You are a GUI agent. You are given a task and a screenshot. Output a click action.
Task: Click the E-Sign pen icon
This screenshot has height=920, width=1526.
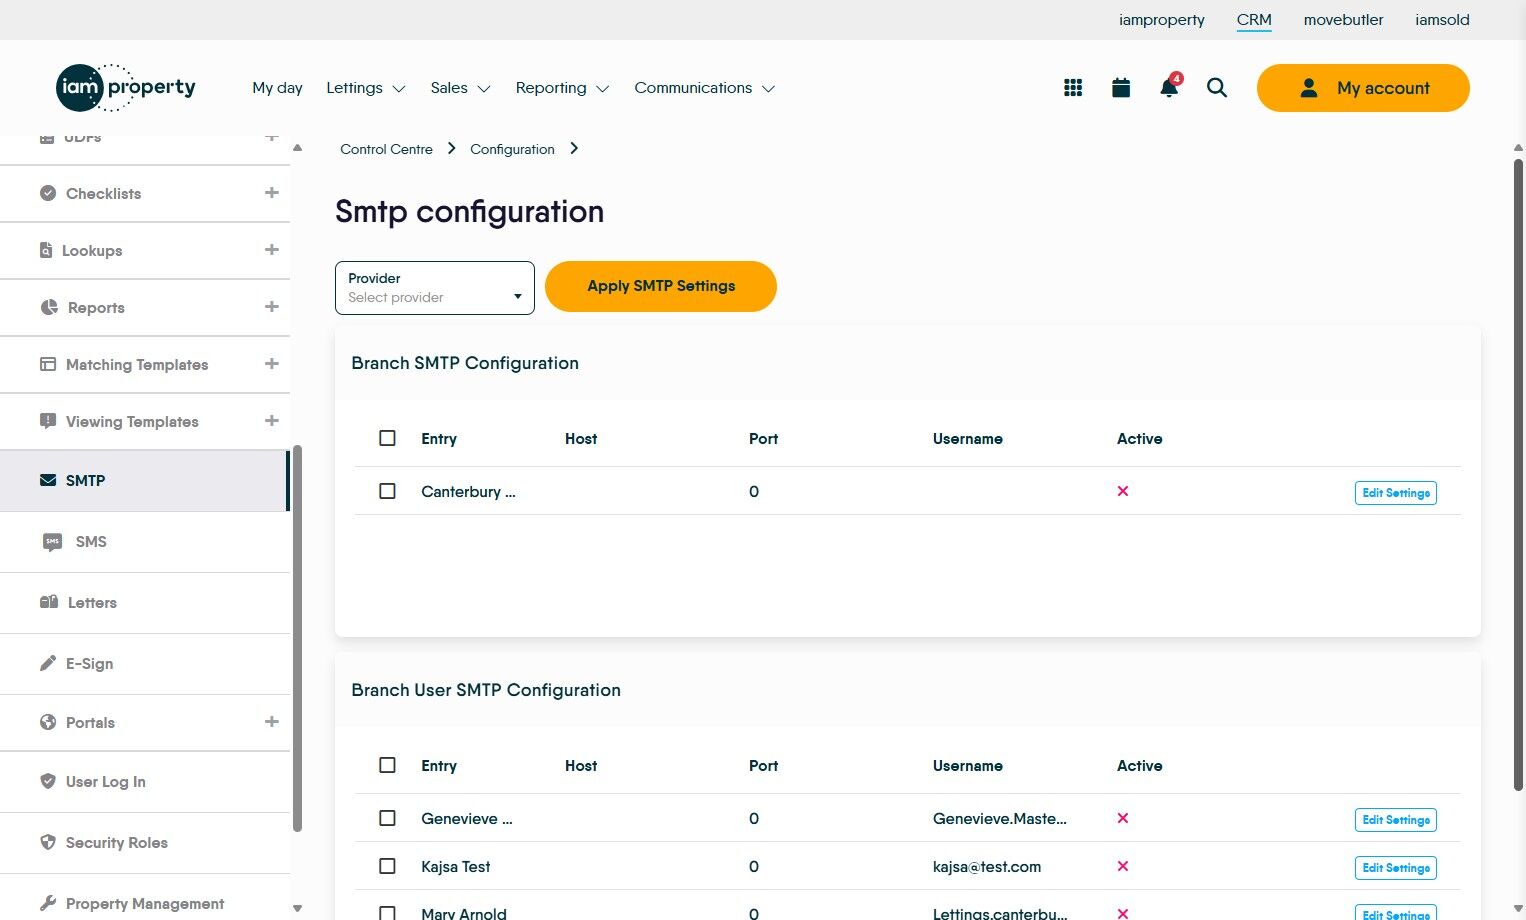pyautogui.click(x=48, y=663)
